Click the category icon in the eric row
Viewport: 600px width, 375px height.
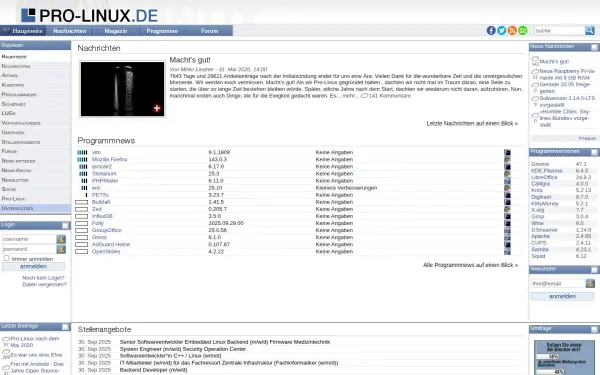tap(507, 188)
